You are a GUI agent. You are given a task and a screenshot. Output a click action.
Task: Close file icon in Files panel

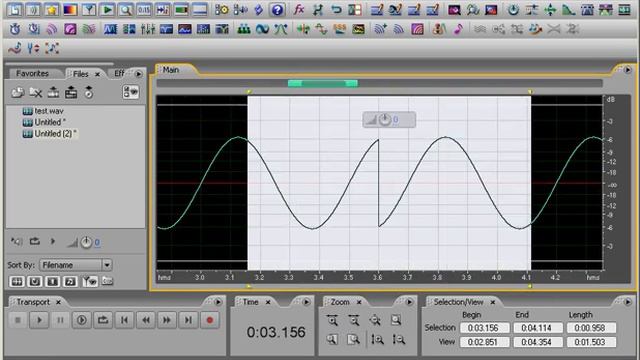pos(36,93)
